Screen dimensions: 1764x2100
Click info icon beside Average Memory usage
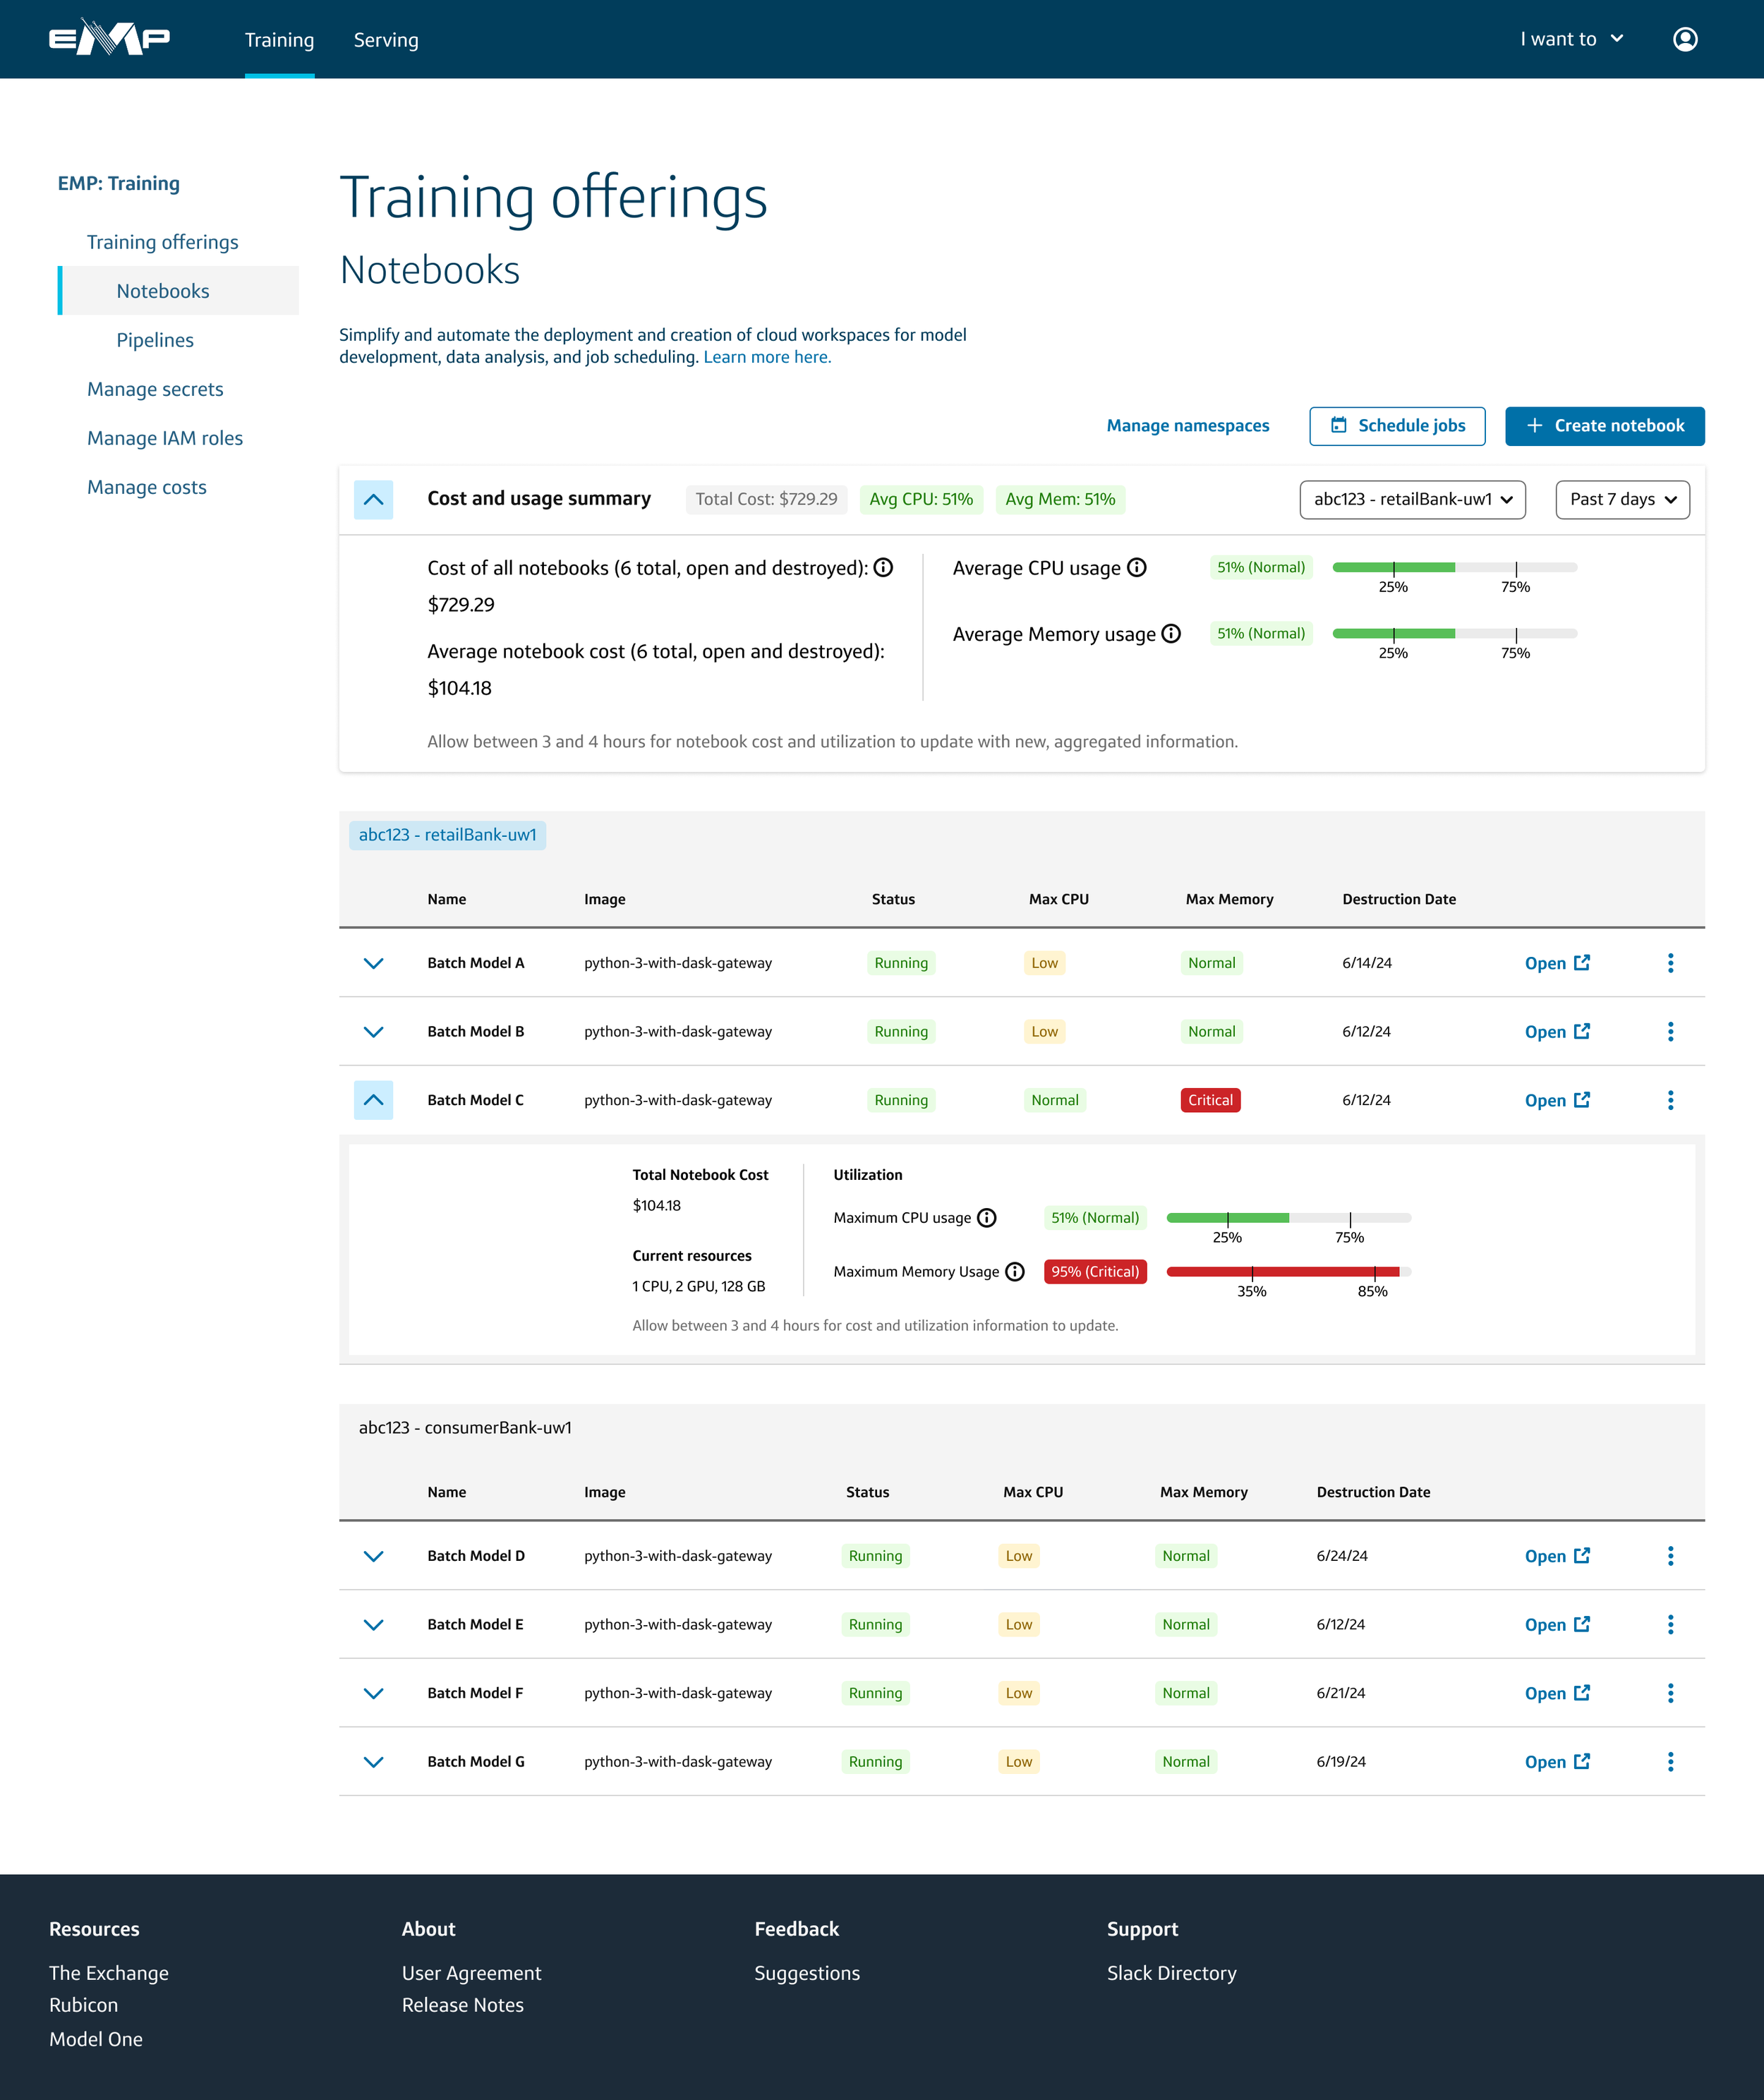click(x=1171, y=634)
